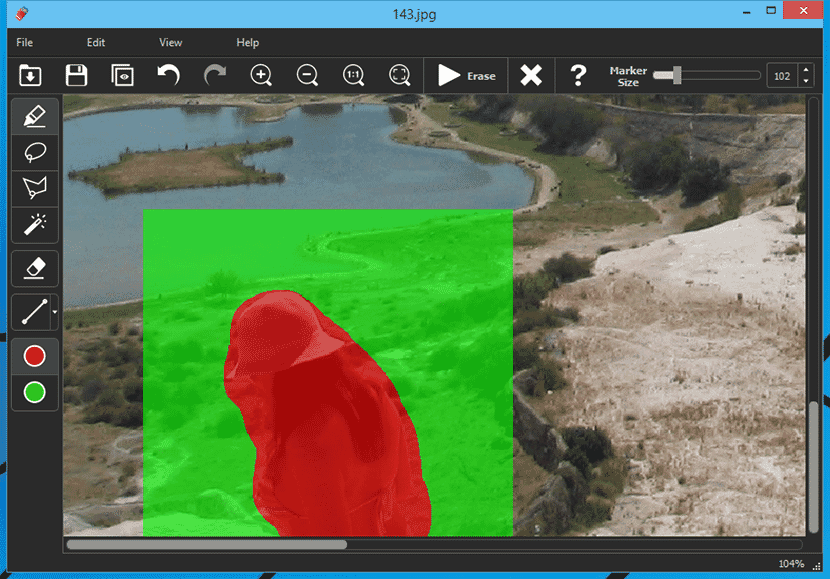830x579 pixels.
Task: Save the image with floppy disk icon
Action: [x=76, y=76]
